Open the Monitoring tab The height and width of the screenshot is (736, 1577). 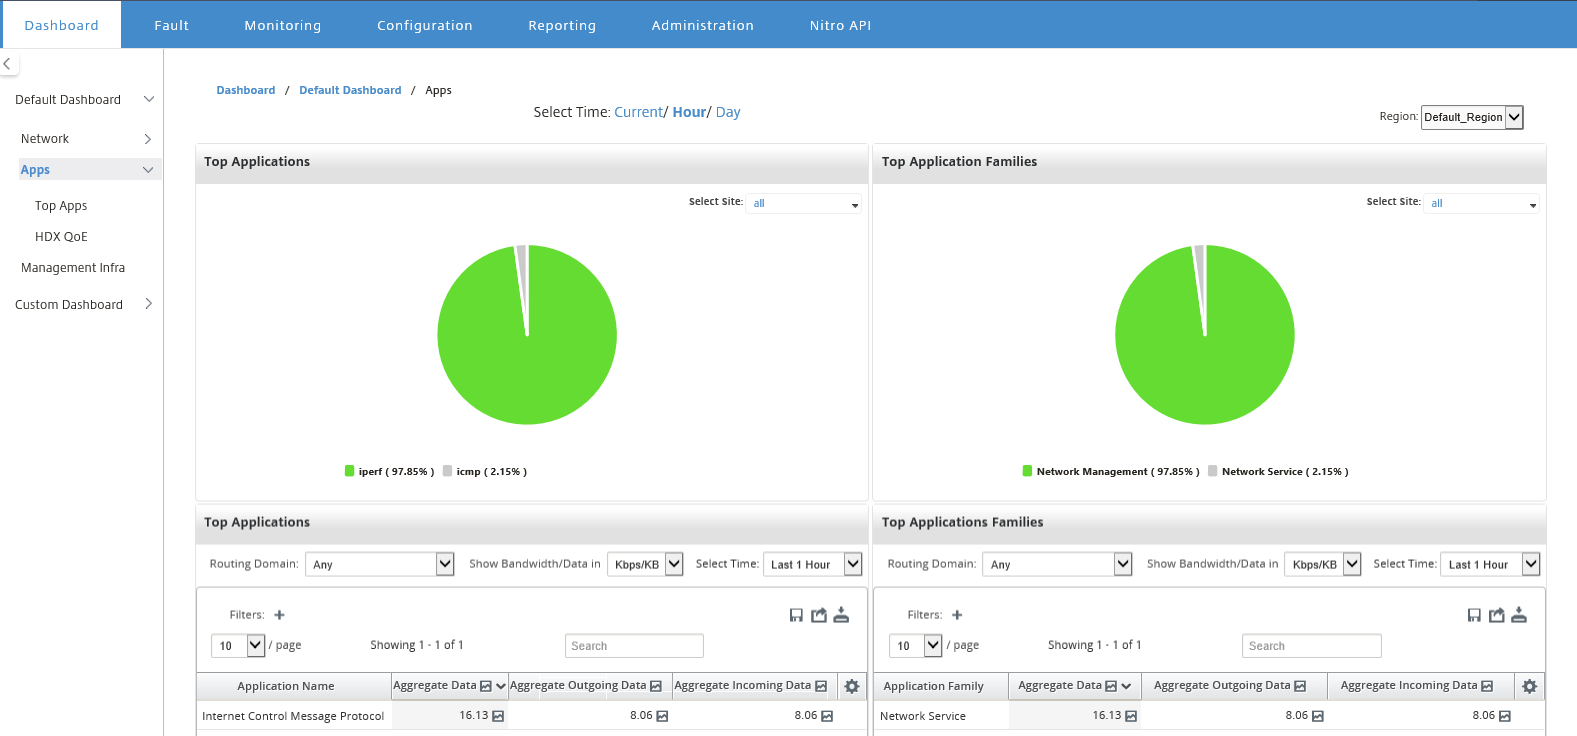pyautogui.click(x=283, y=25)
